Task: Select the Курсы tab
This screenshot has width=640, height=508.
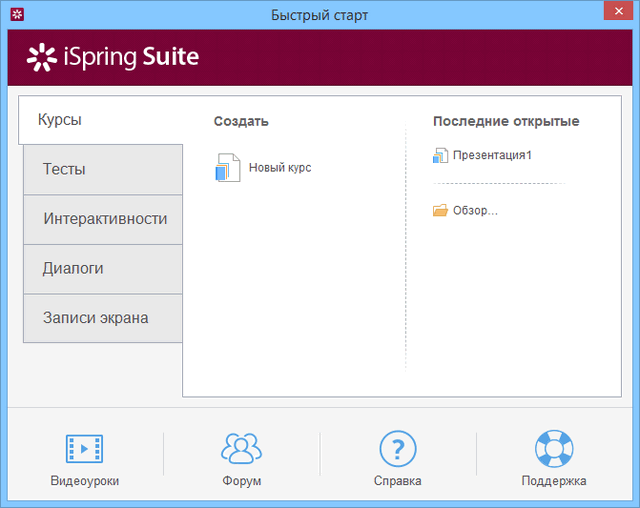Action: pos(100,120)
